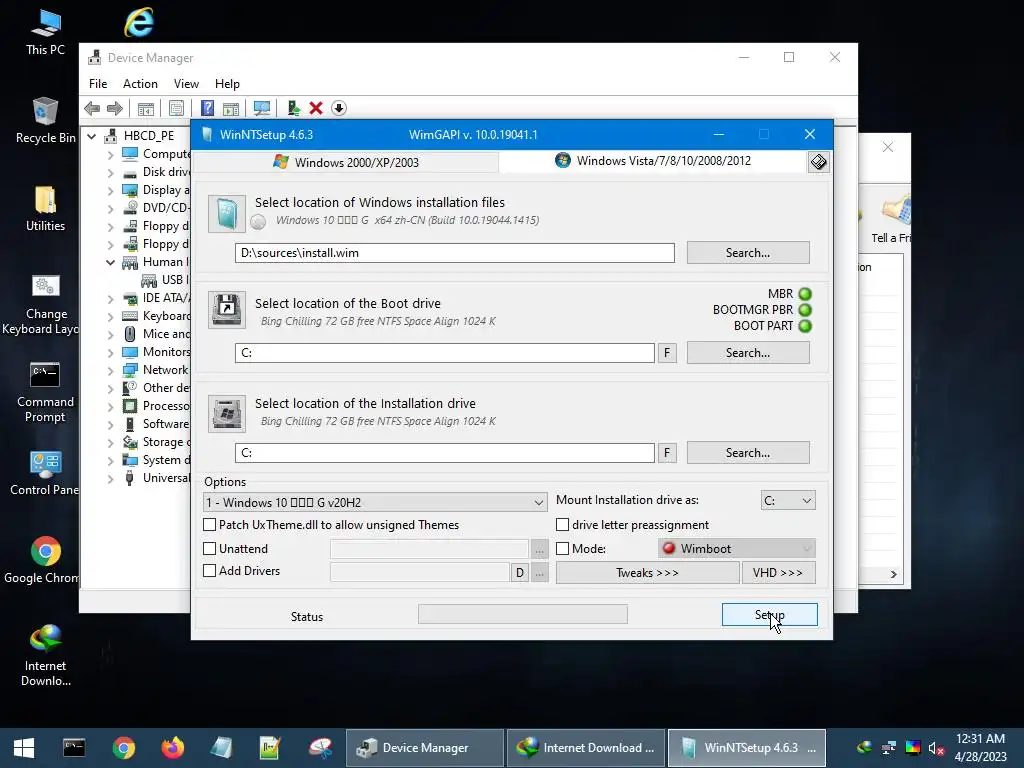Viewport: 1024px width, 768px height.
Task: Click the action pane toolbar icon beside Help
Action: [231, 108]
